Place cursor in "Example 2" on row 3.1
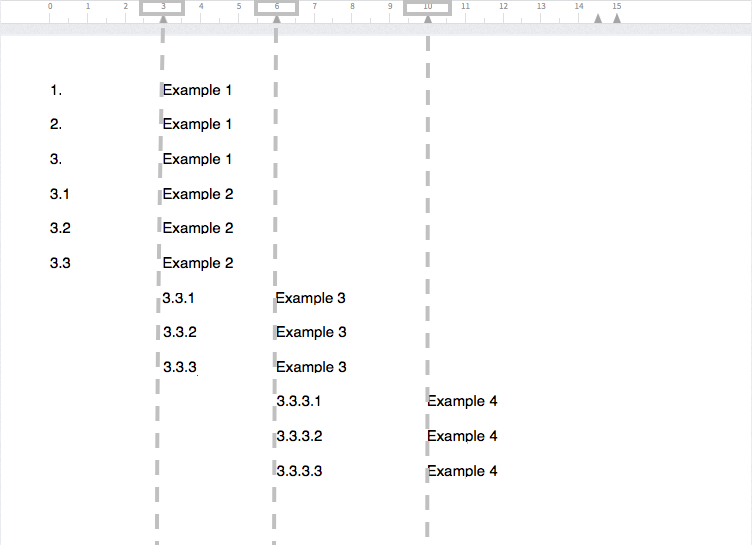 pos(198,194)
